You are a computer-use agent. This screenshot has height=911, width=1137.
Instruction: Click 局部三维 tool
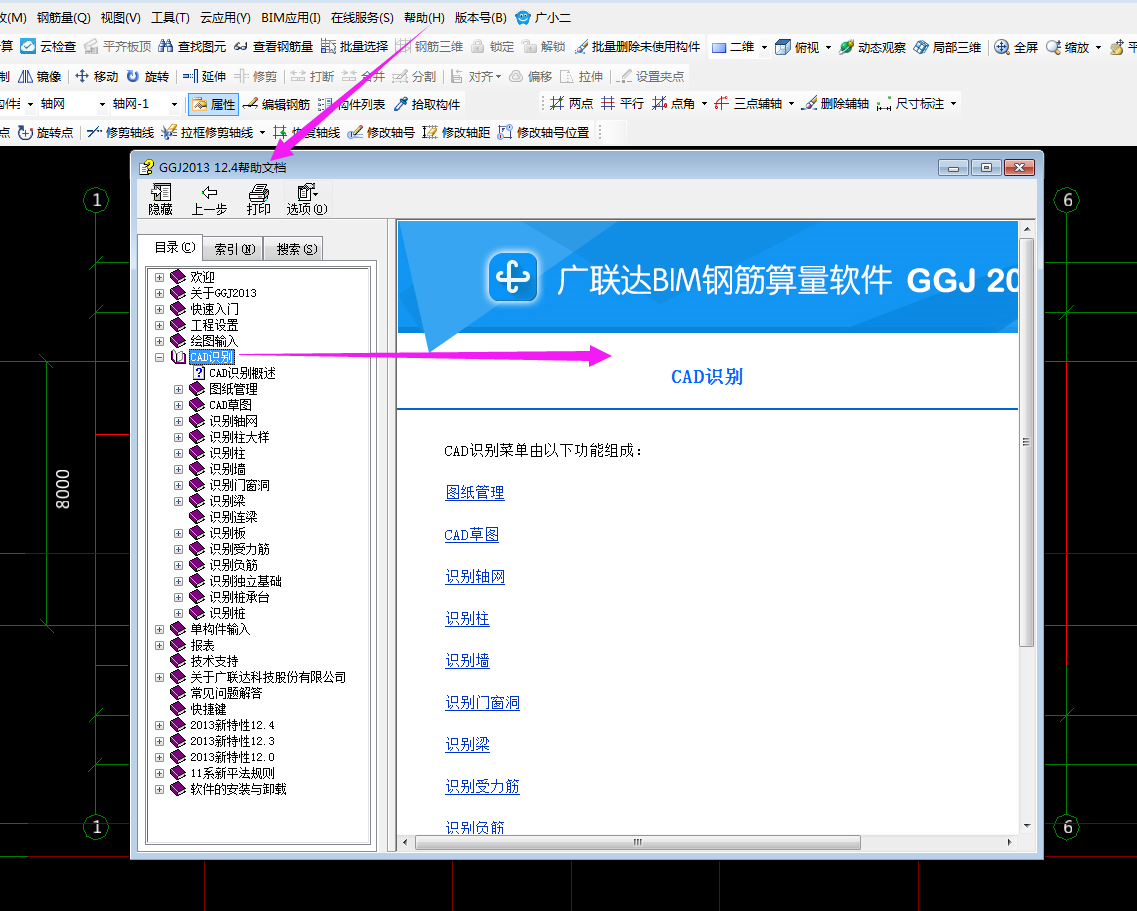tap(947, 47)
